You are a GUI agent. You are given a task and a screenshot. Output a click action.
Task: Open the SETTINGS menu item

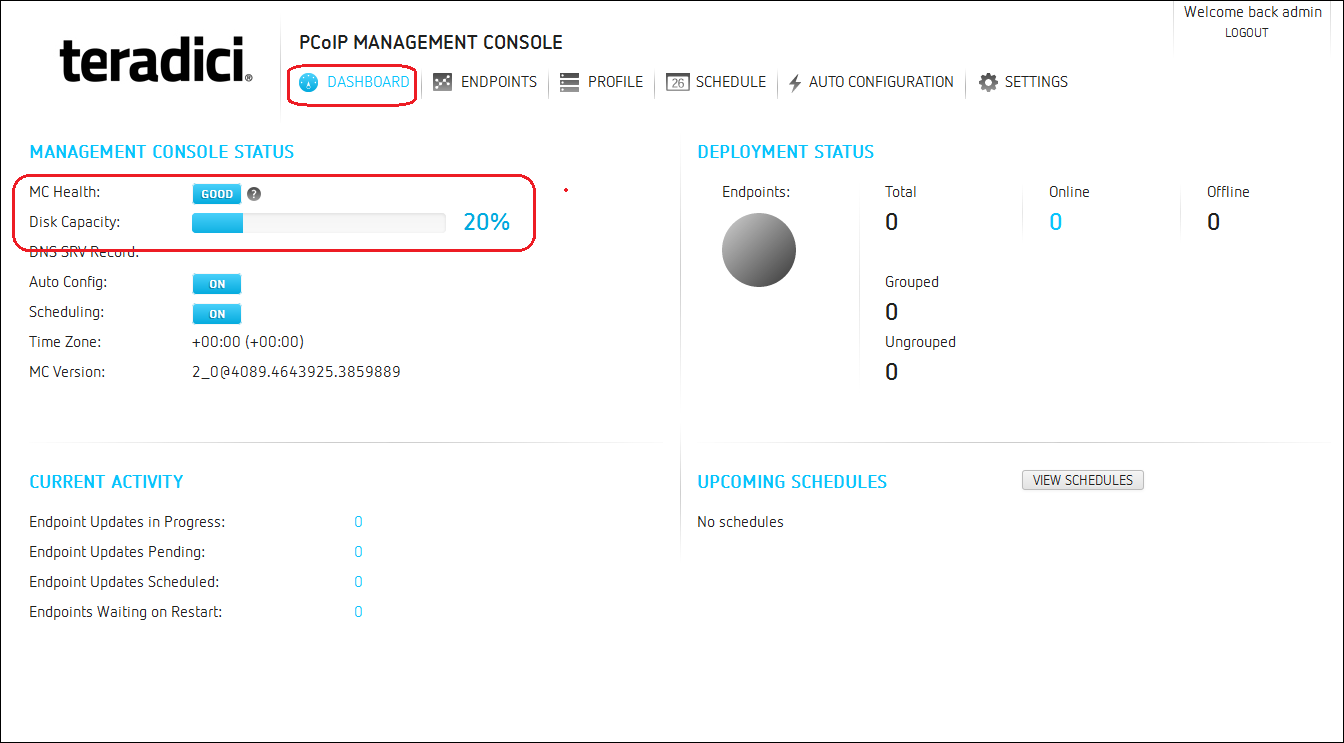1036,82
